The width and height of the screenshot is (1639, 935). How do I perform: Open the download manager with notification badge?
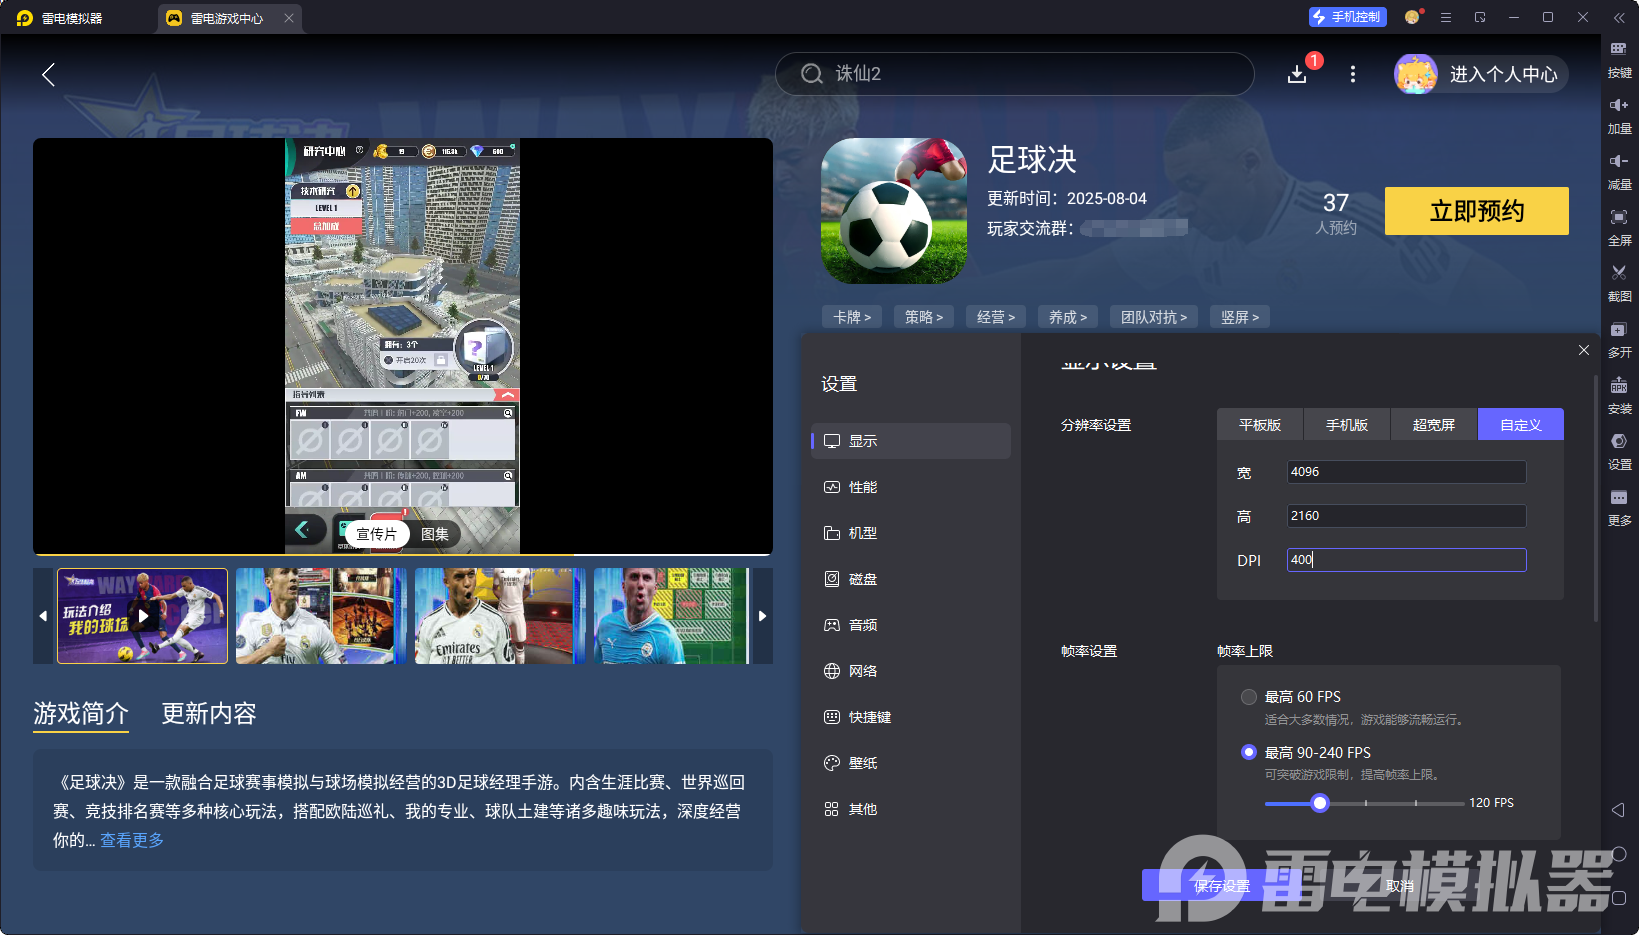pyautogui.click(x=1297, y=73)
